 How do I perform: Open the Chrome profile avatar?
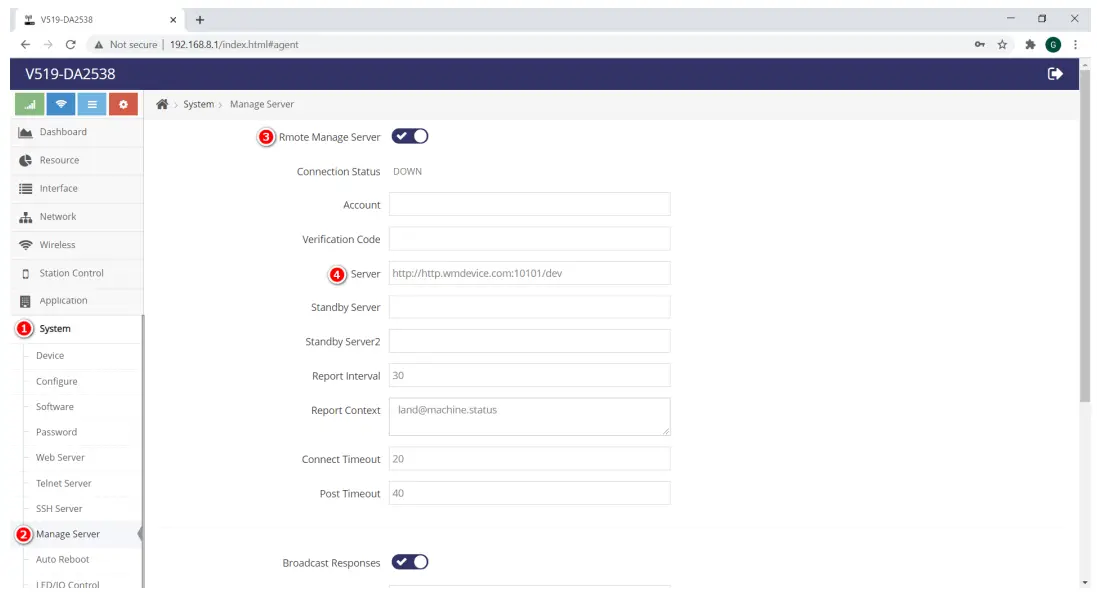[1053, 44]
